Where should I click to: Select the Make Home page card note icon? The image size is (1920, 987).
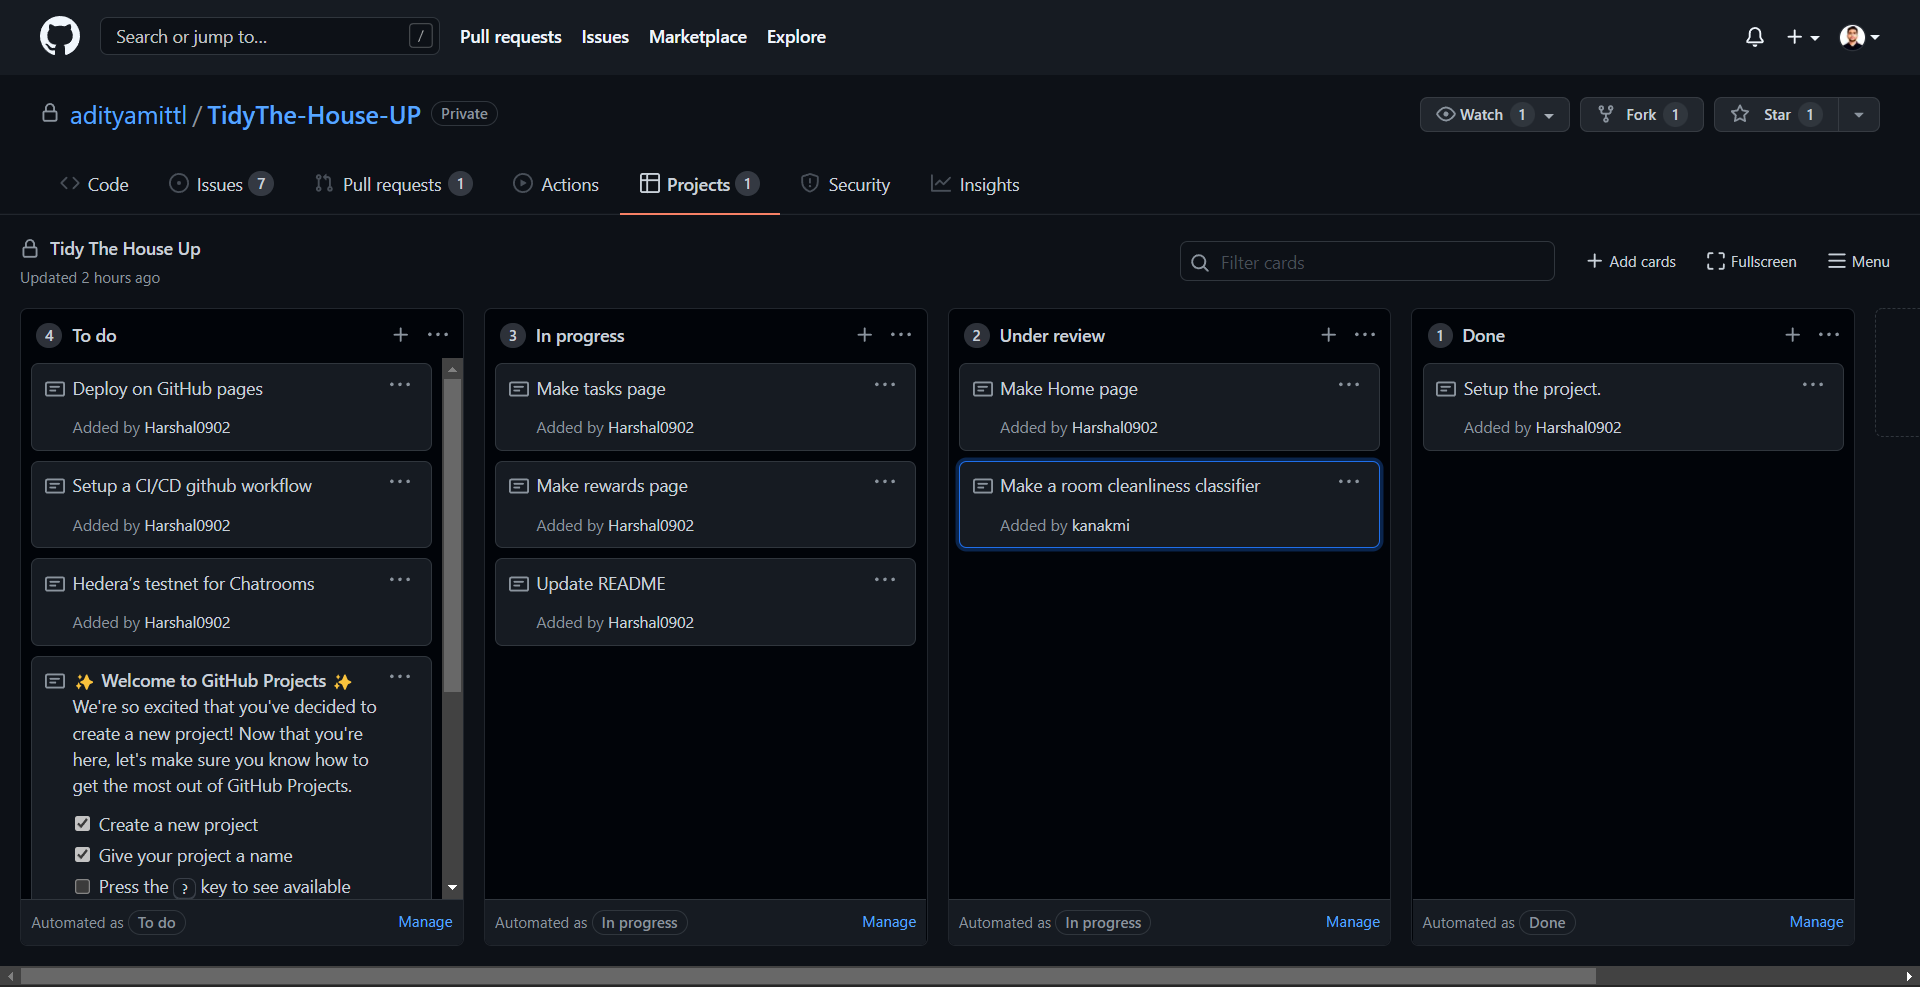[x=983, y=389]
